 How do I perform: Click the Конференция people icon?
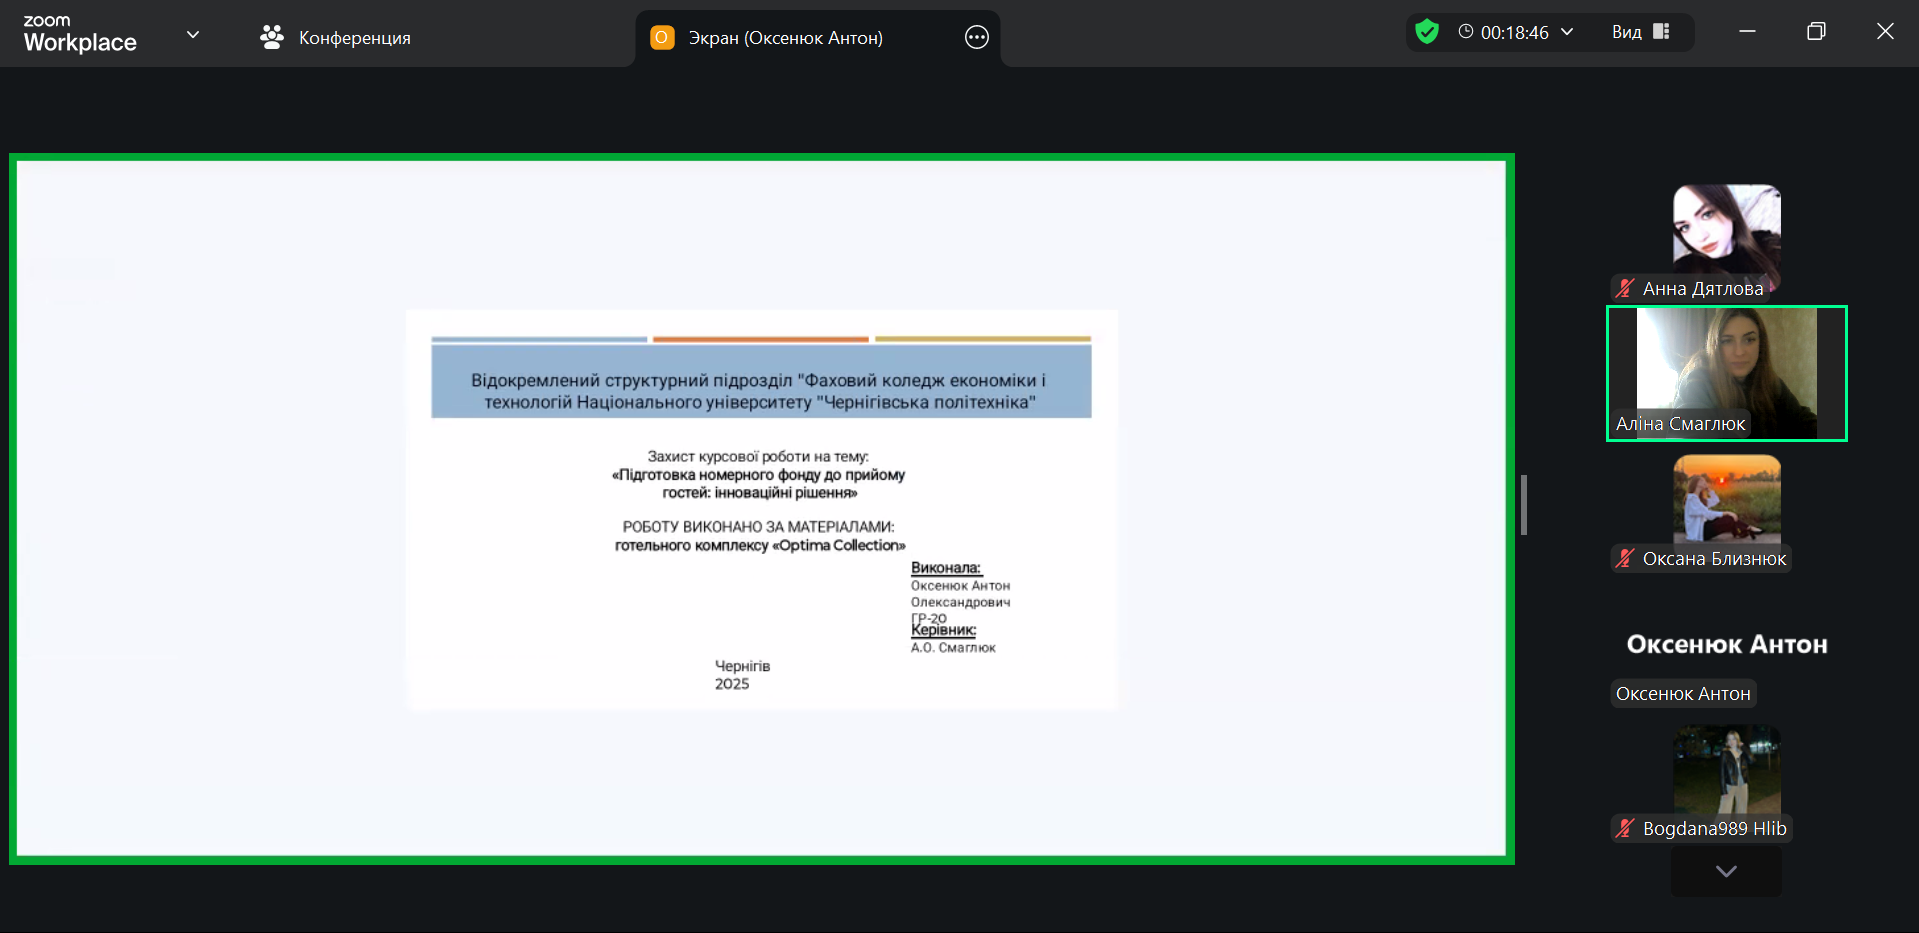click(x=271, y=38)
